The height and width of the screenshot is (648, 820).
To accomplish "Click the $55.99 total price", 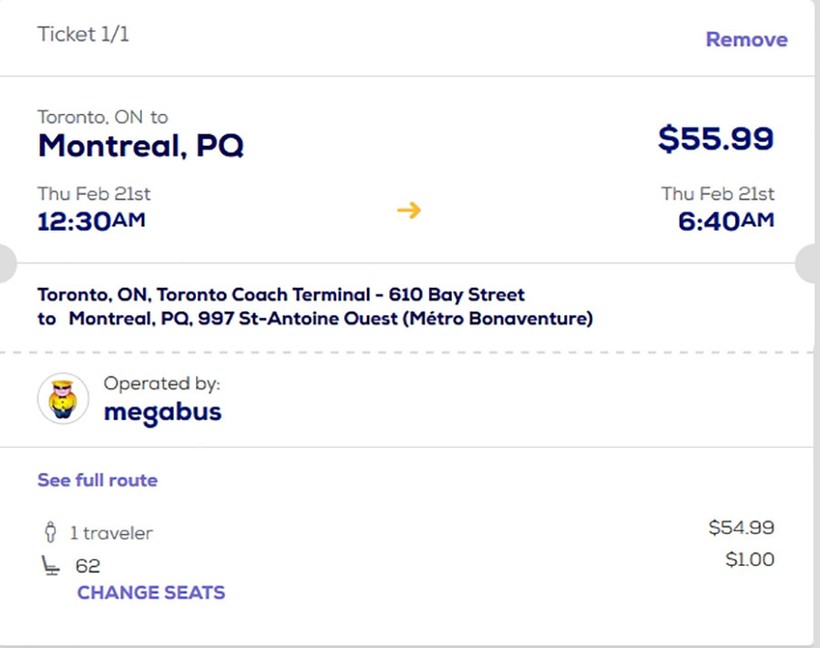I will [x=715, y=138].
